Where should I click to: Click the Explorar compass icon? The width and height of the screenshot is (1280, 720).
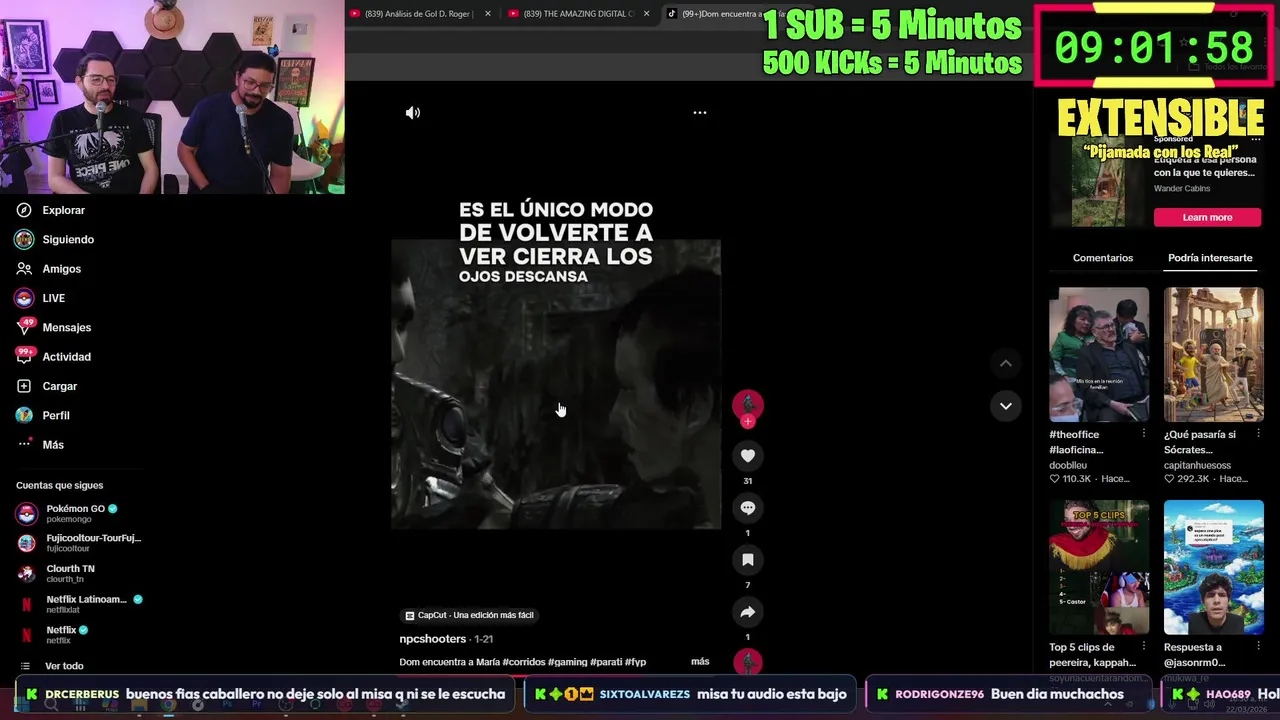(24, 210)
